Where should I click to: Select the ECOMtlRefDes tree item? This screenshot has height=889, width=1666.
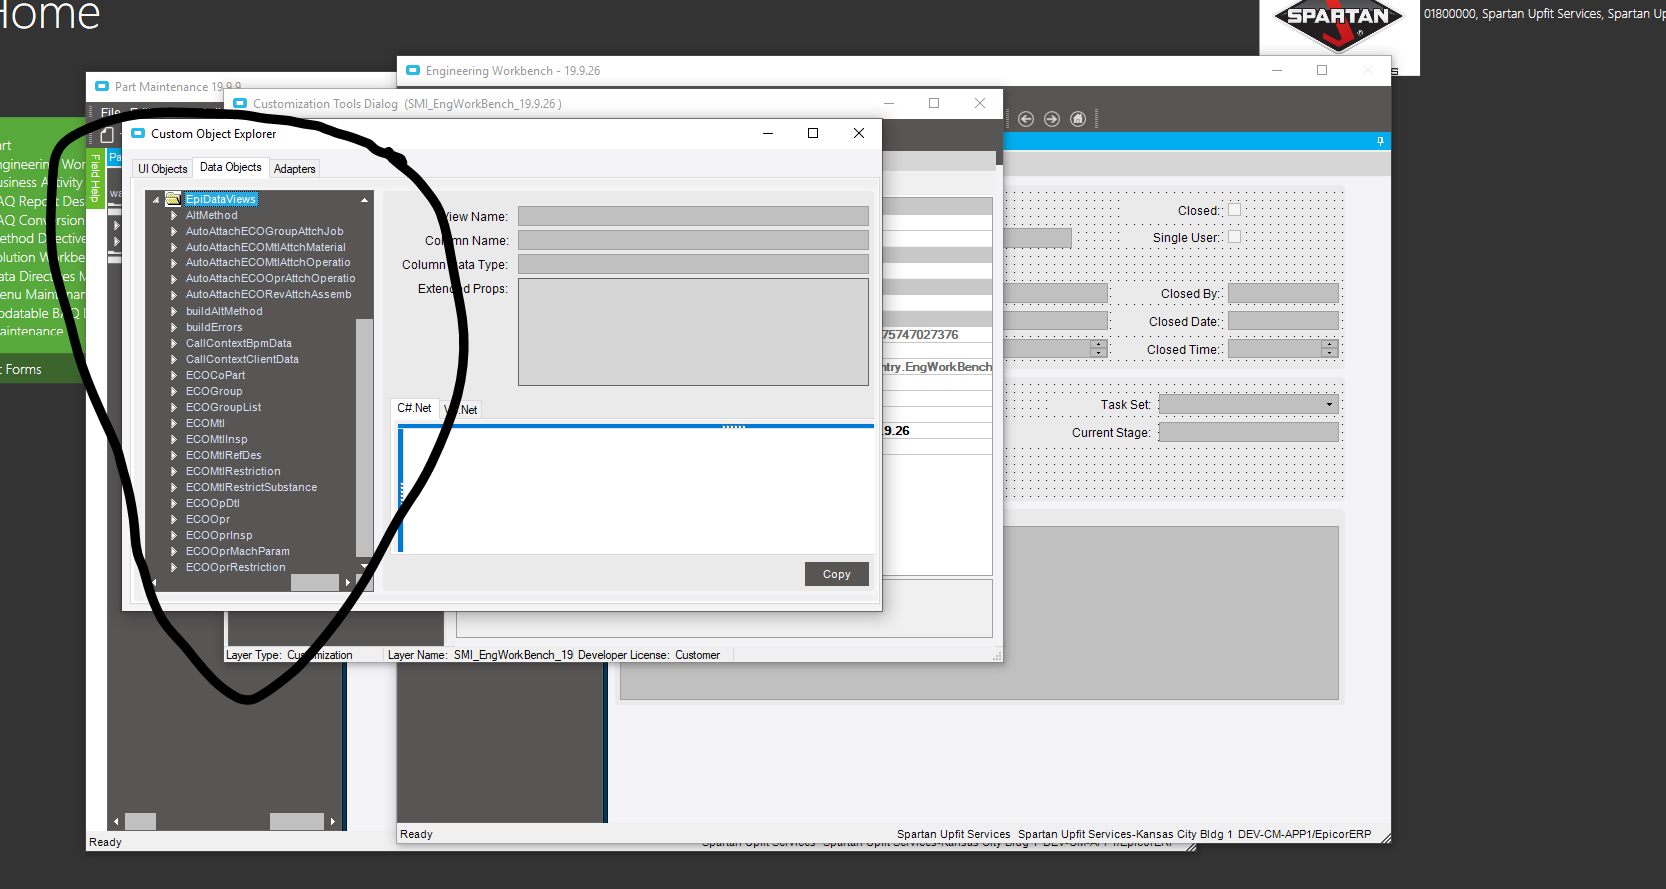pyautogui.click(x=223, y=455)
